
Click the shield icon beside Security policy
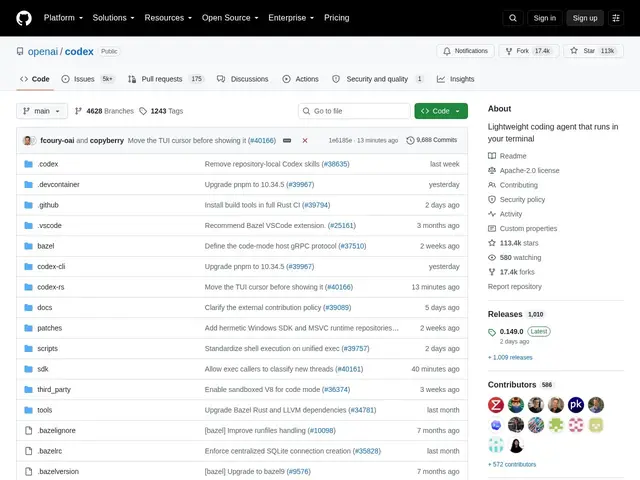click(x=492, y=200)
